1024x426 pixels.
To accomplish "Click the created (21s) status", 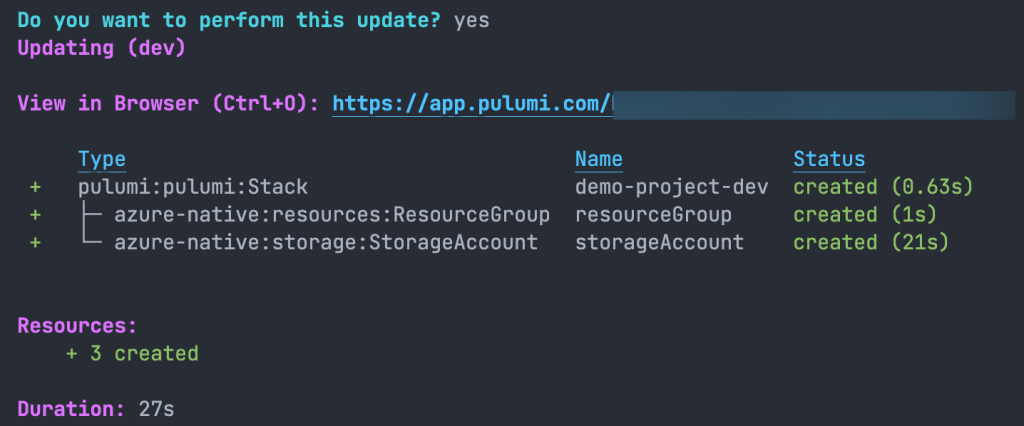I will (871, 242).
